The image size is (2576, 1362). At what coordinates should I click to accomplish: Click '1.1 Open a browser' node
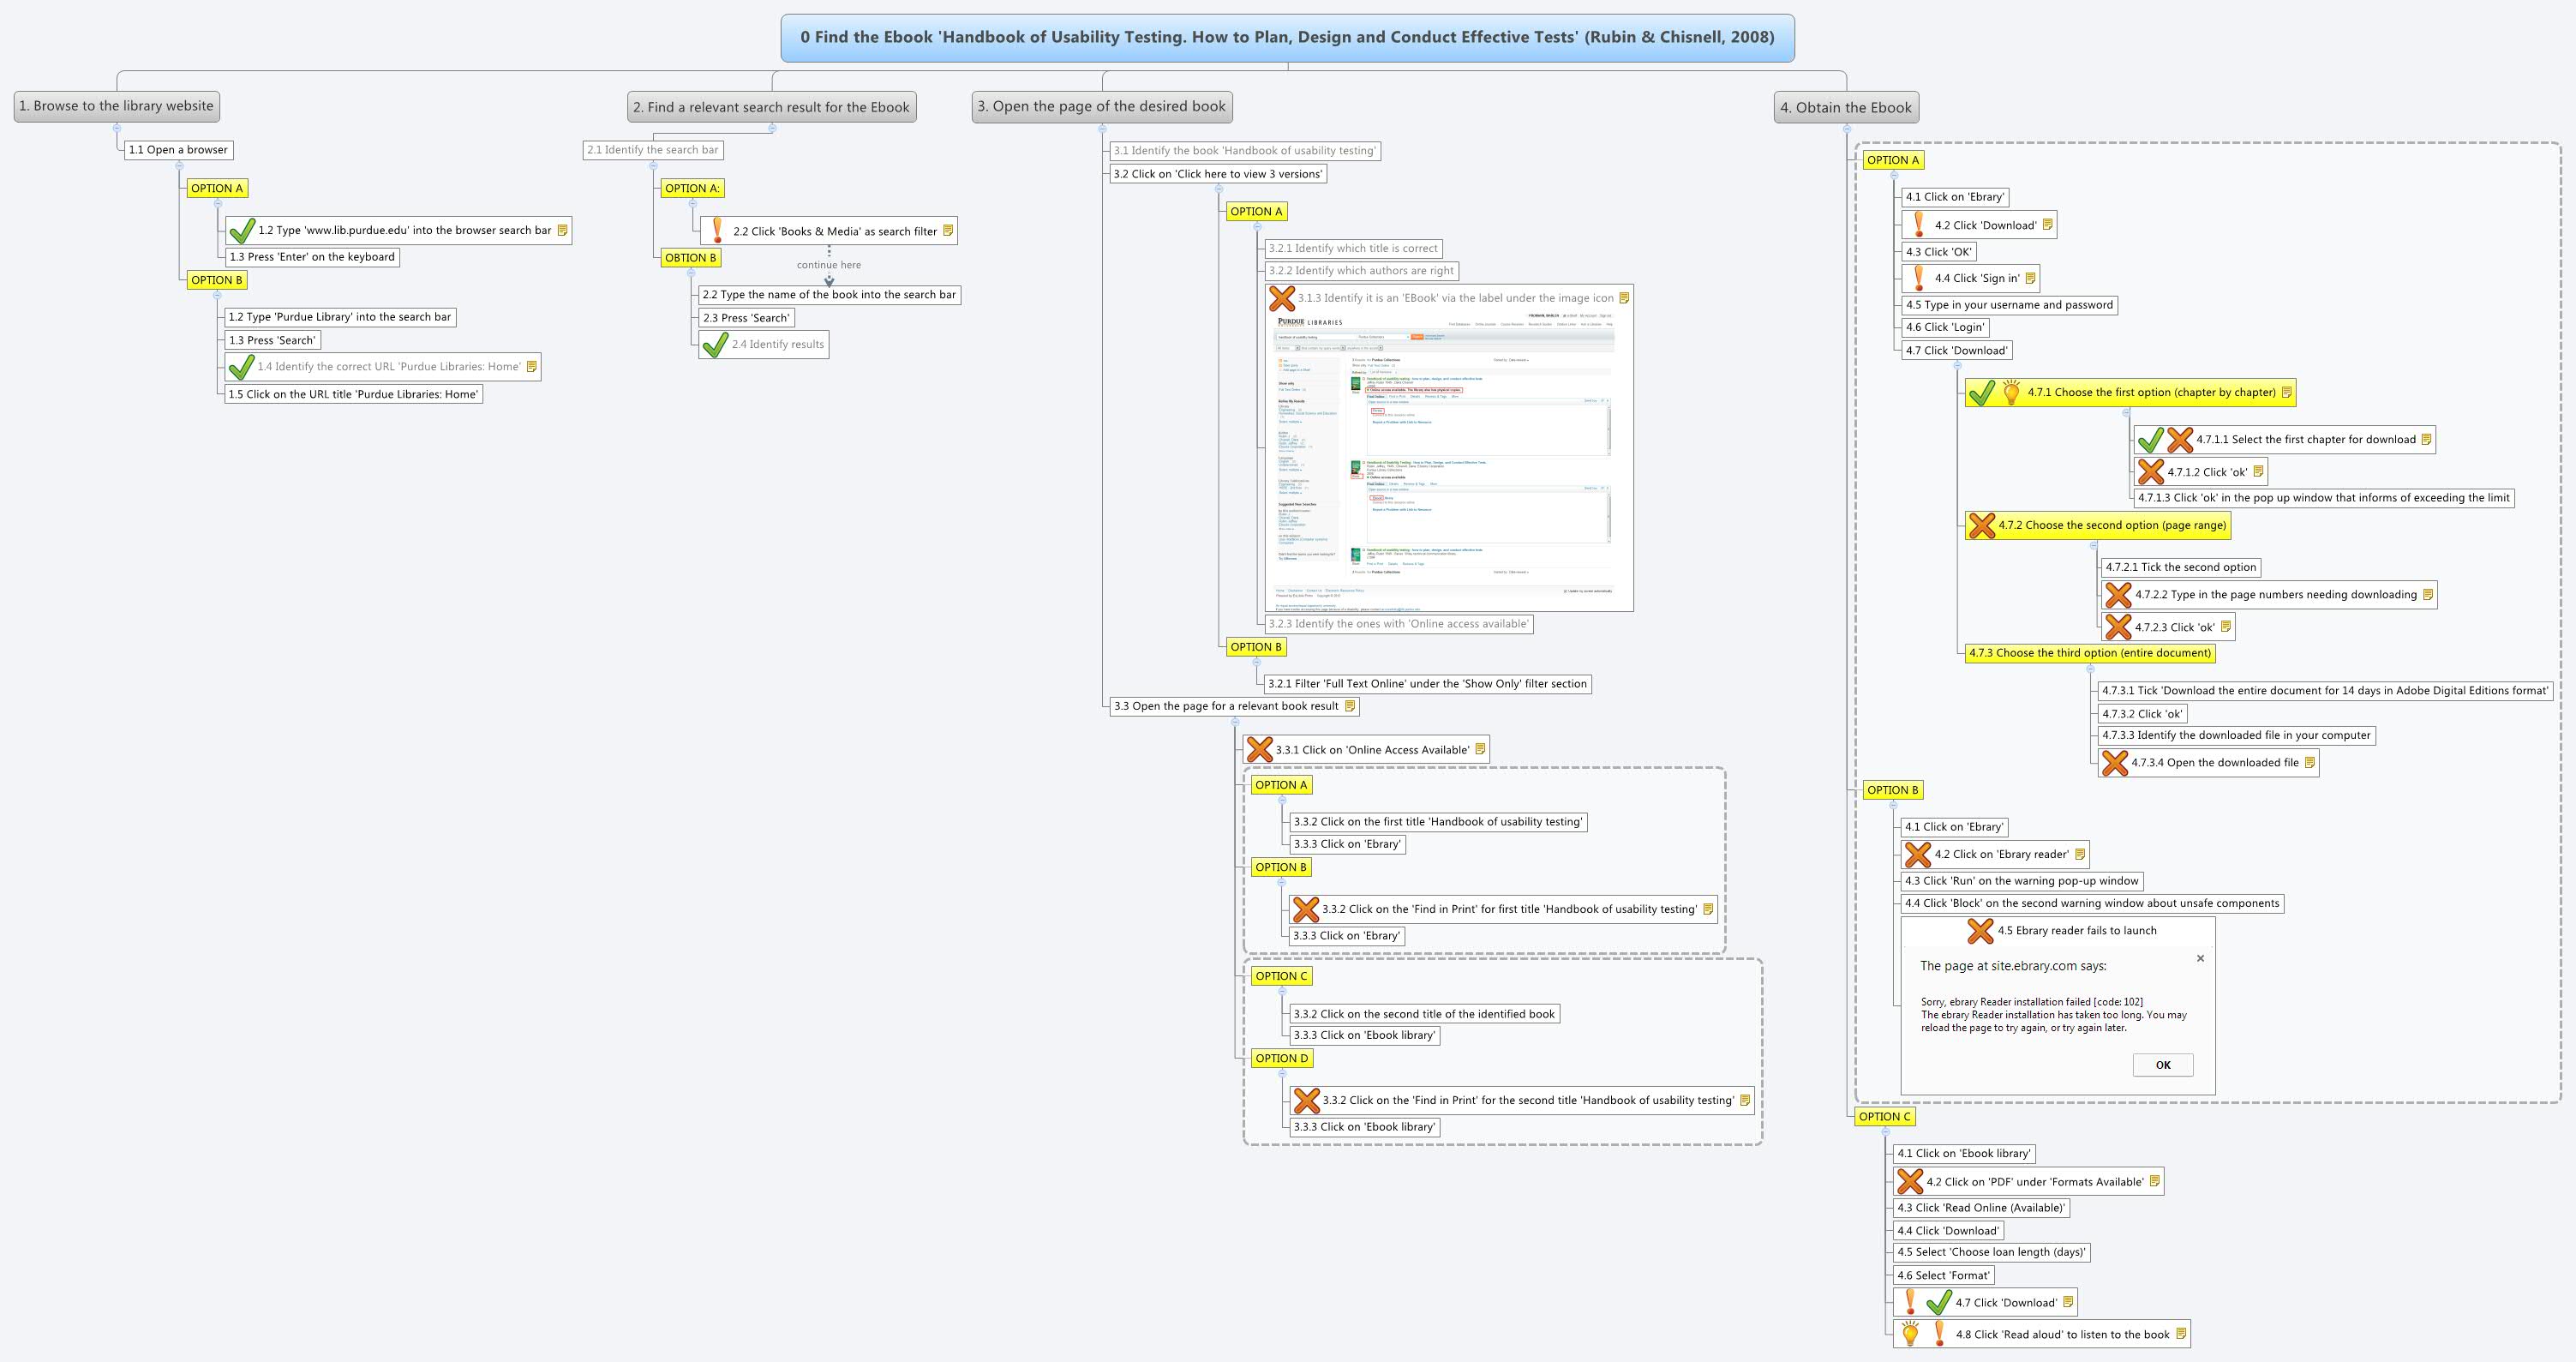179,150
